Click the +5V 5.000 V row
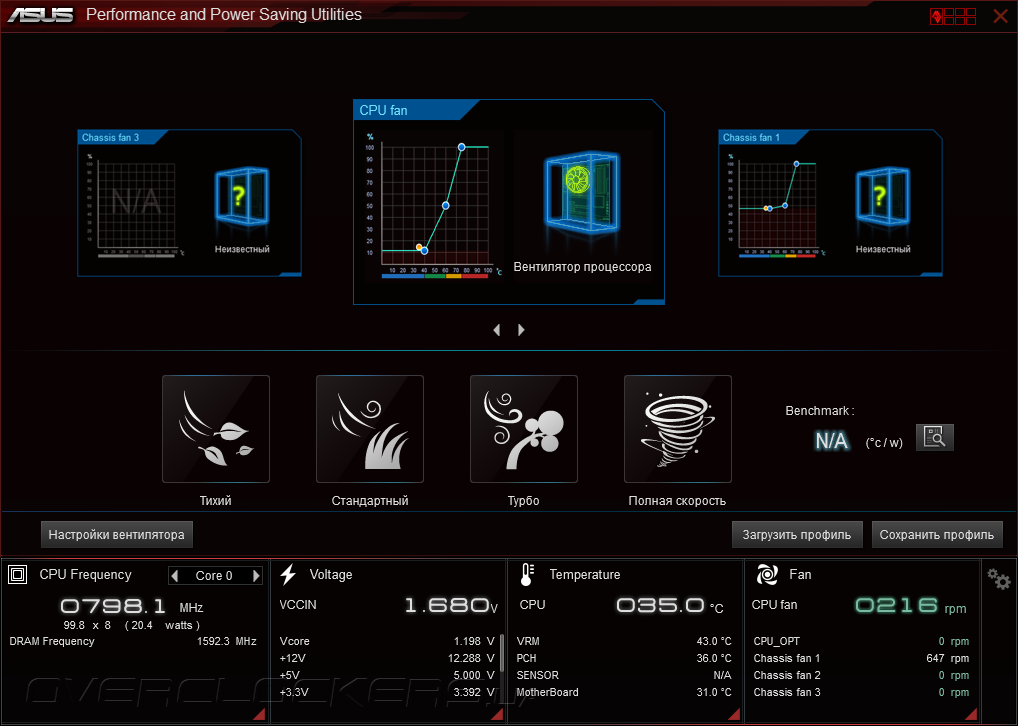This screenshot has width=1018, height=726. coord(387,675)
